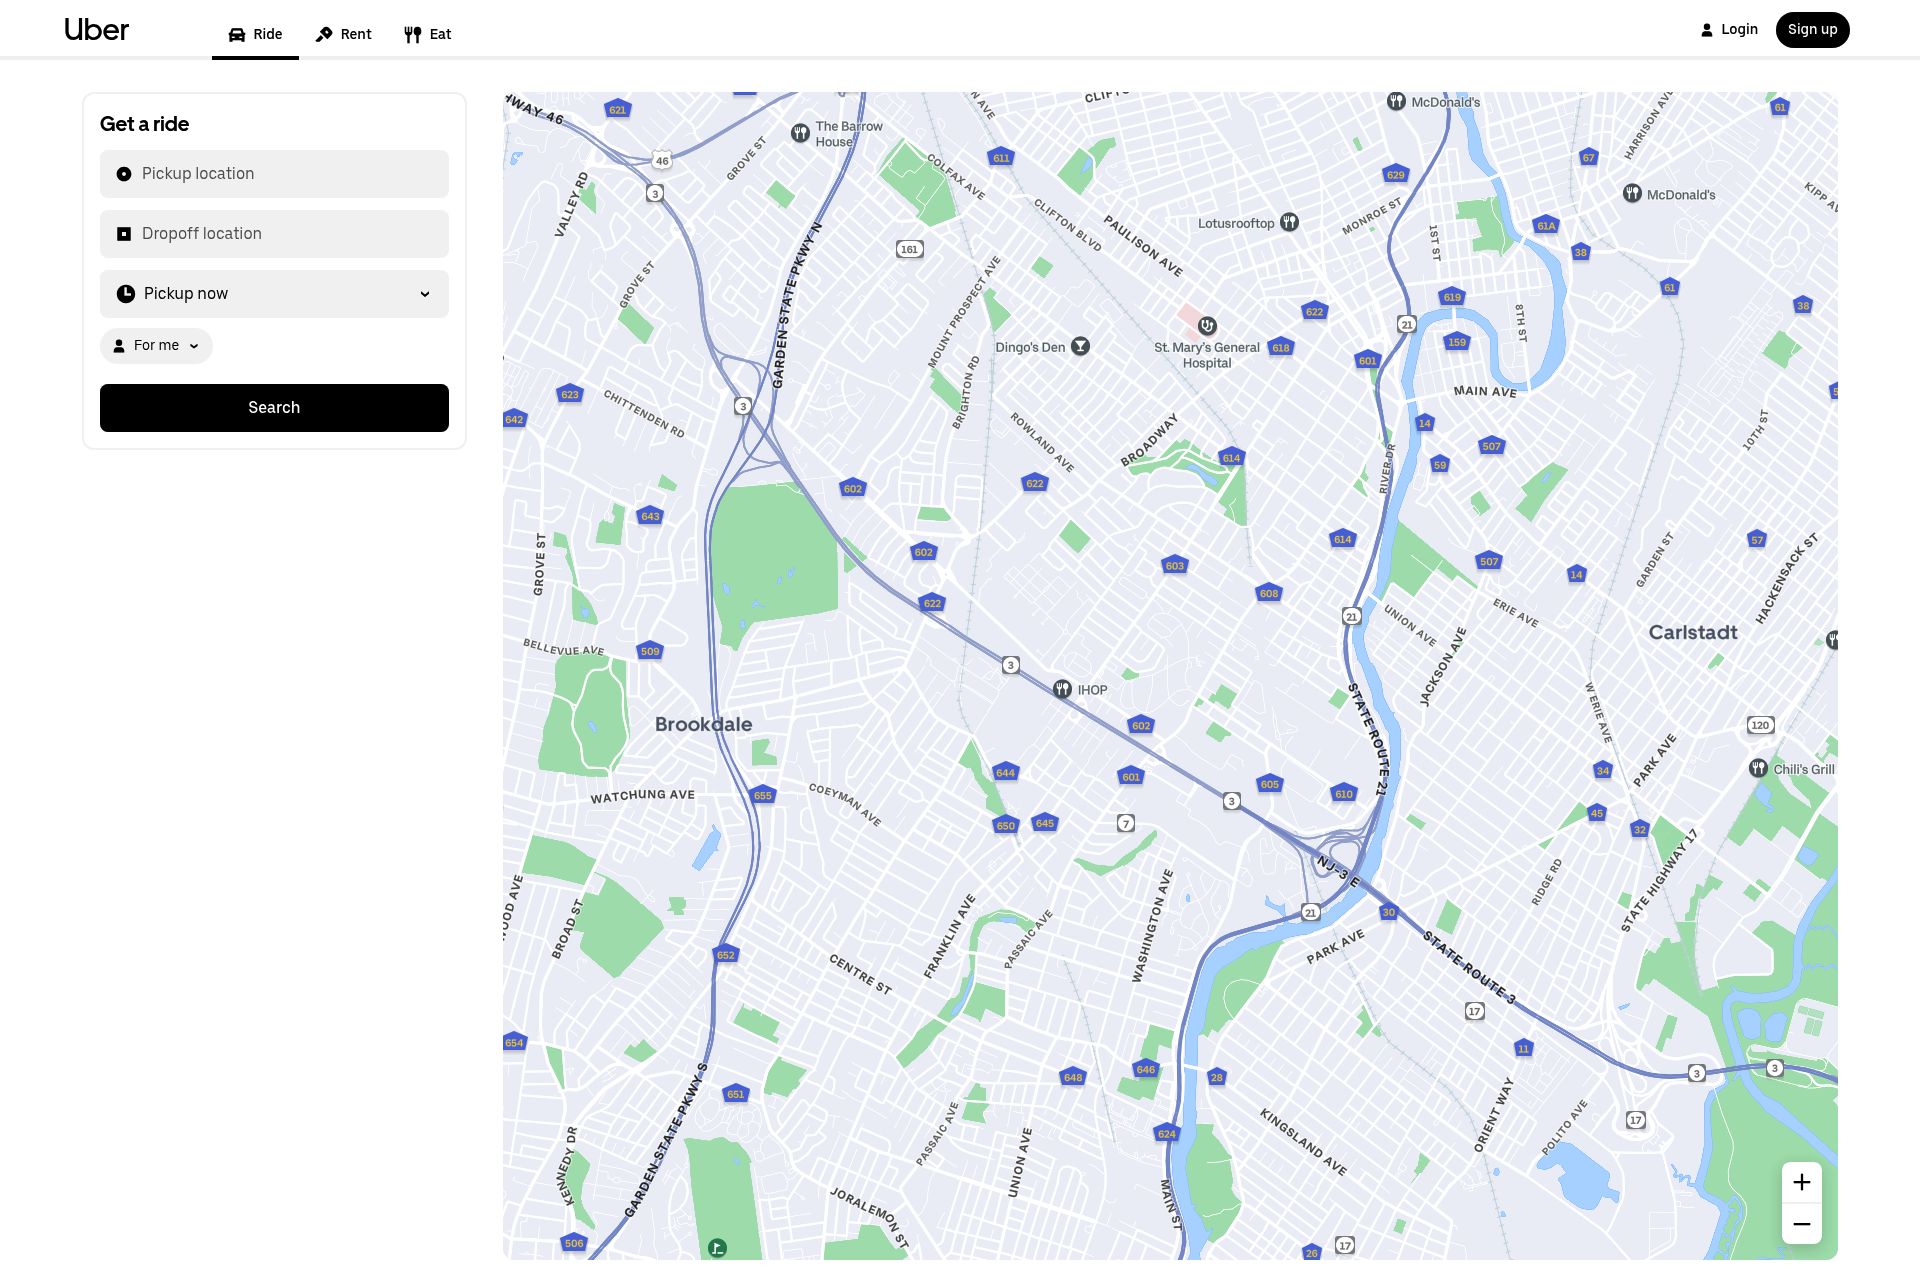Viewport: 1920px width, 1280px height.
Task: Focus the Dropoff location field
Action: point(274,234)
